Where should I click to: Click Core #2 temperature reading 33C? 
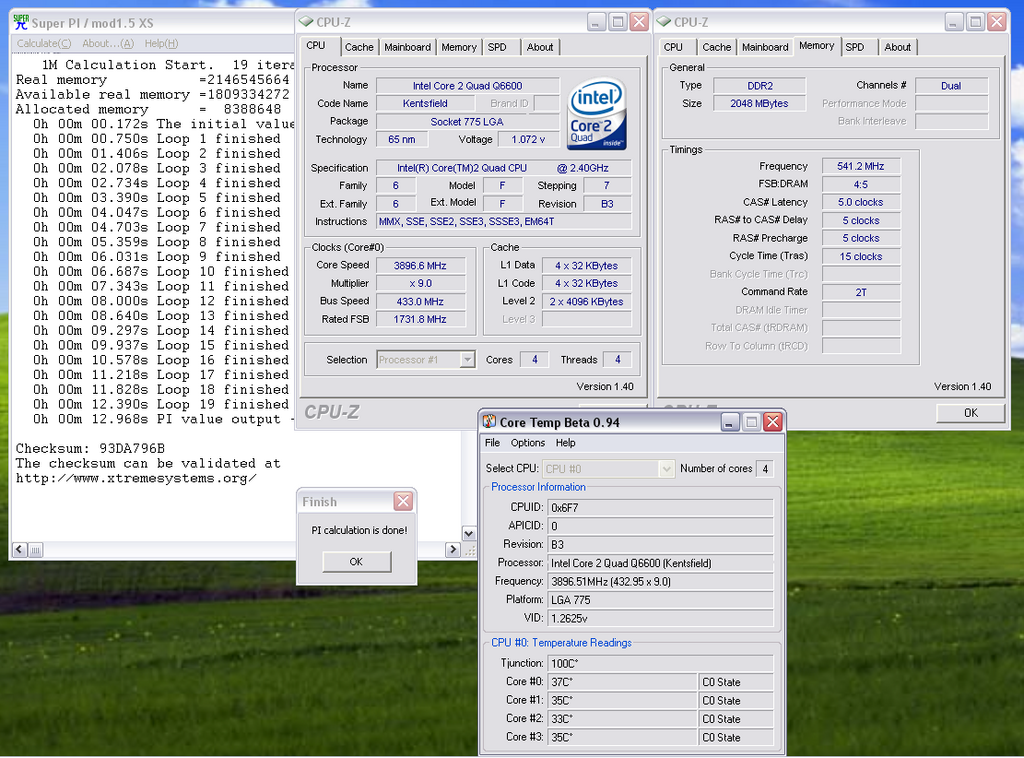622,719
